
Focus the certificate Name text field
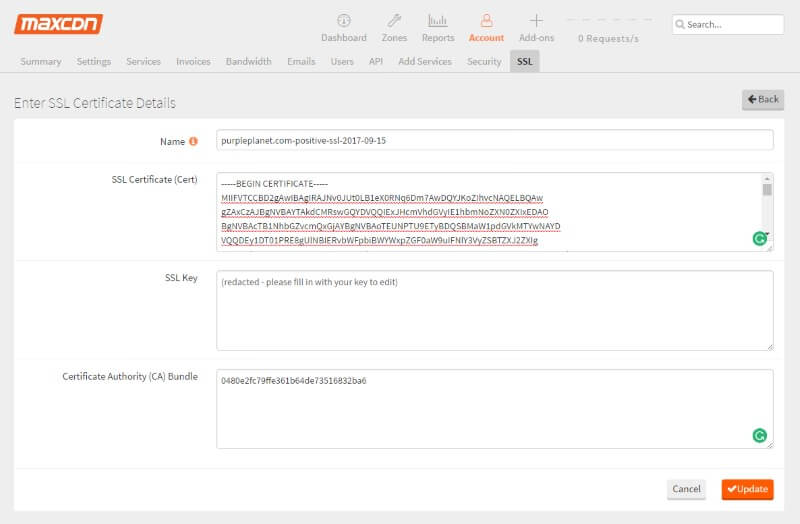coord(494,141)
